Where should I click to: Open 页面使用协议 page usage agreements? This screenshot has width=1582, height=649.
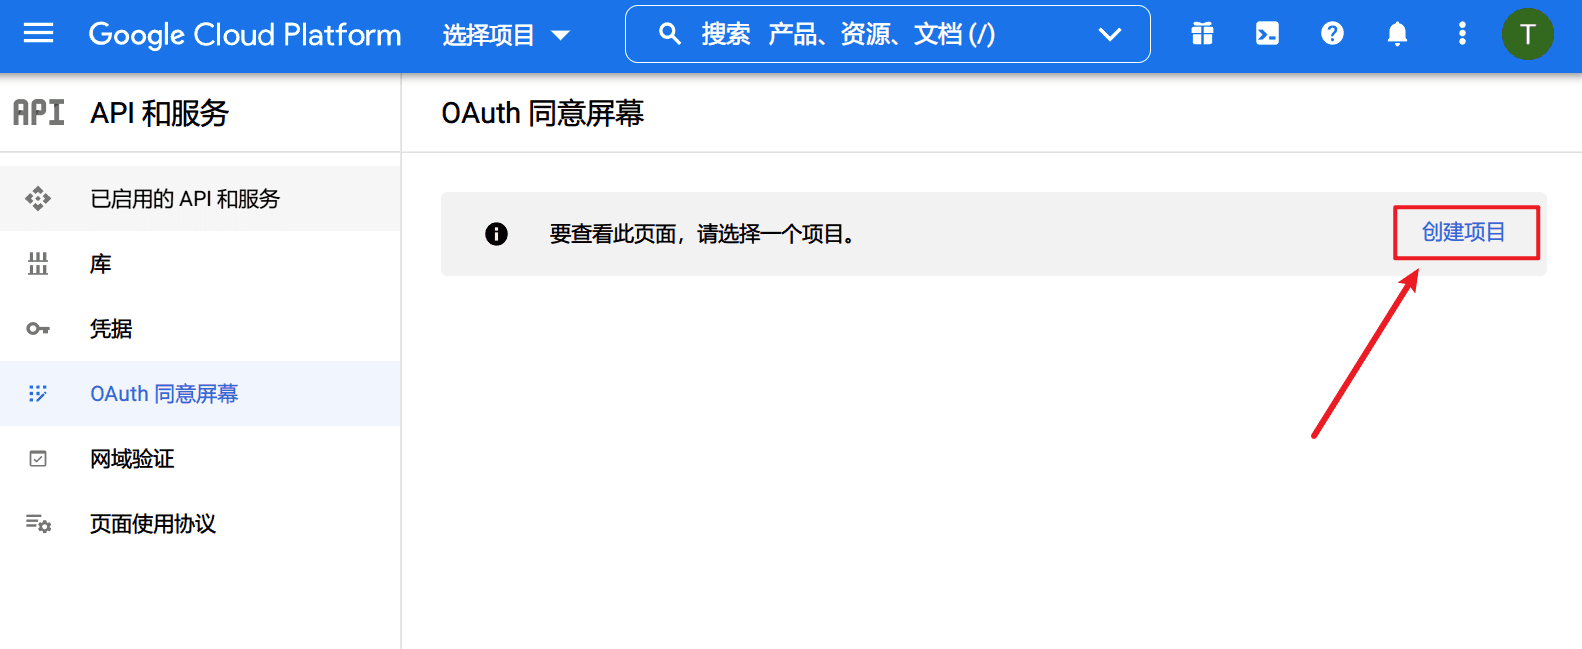coord(200,524)
